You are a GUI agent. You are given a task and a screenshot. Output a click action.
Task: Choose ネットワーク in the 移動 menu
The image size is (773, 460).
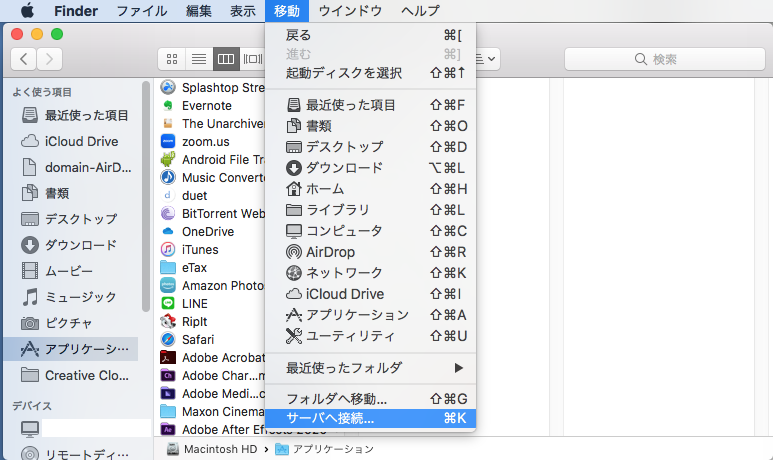click(x=370, y=273)
